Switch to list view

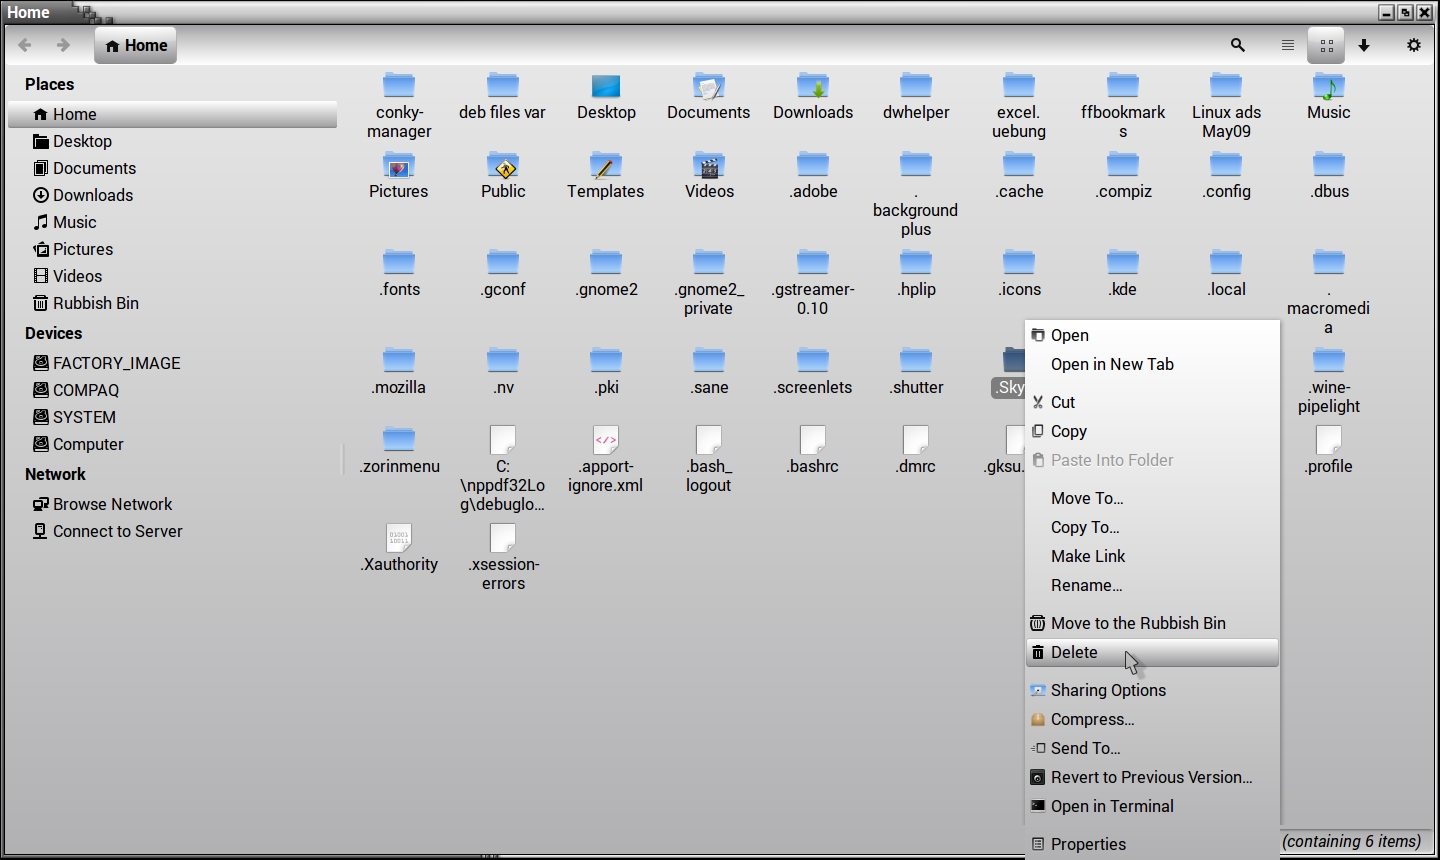tap(1288, 45)
